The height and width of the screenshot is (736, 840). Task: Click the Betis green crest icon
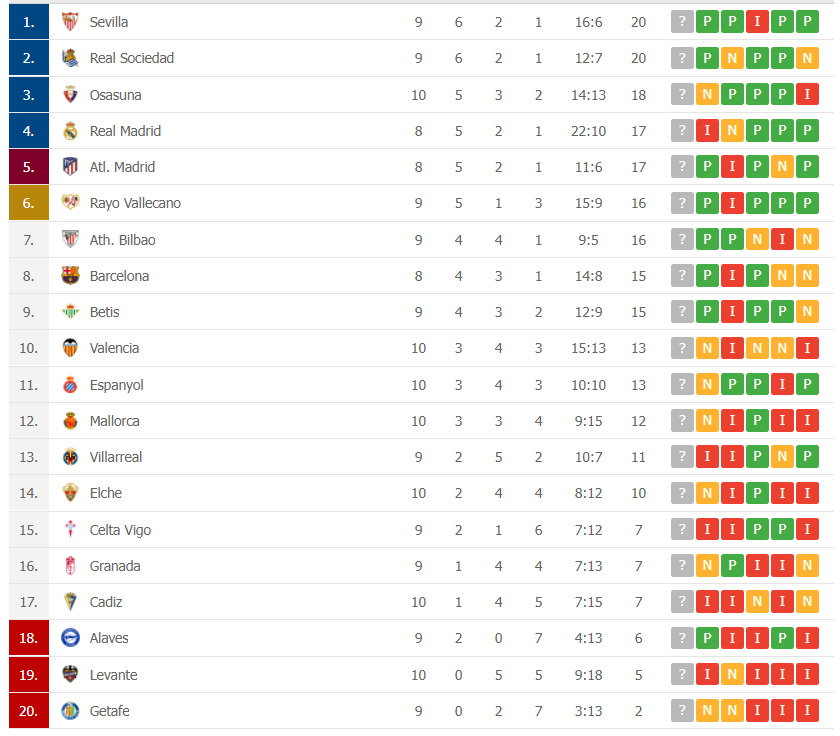(x=70, y=312)
